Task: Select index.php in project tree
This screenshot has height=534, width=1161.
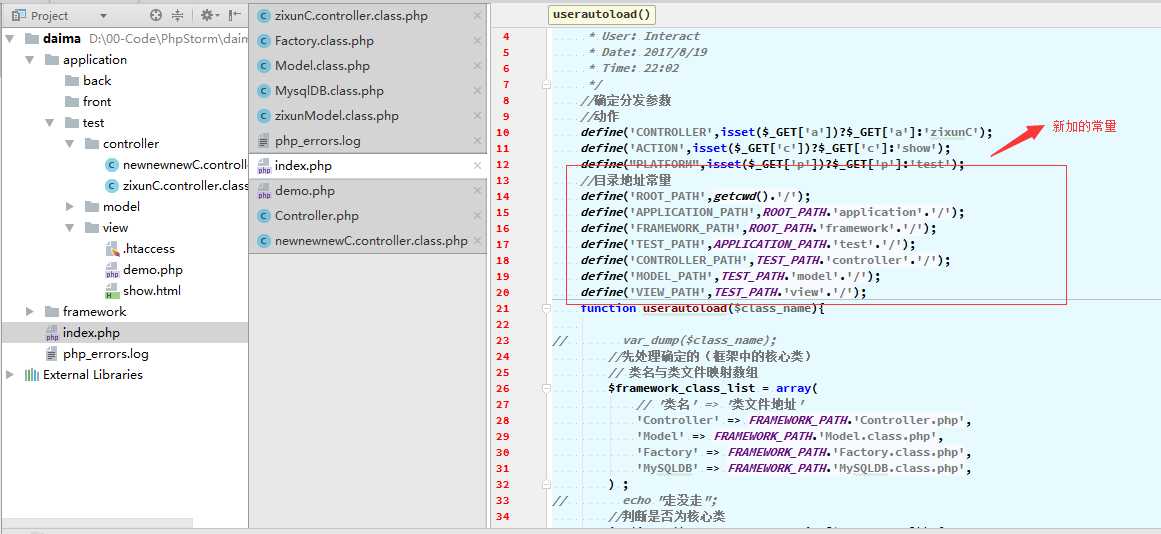Action: coord(91,333)
